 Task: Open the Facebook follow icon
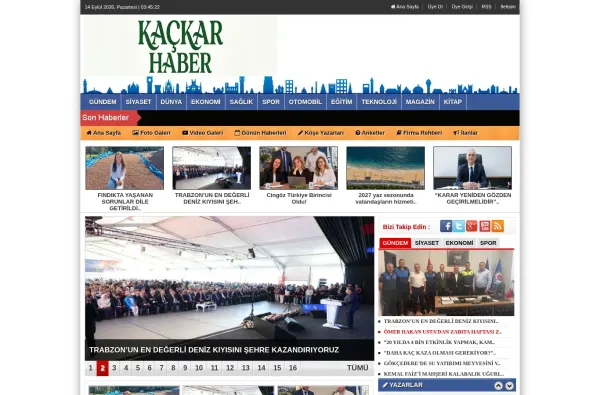coord(446,226)
